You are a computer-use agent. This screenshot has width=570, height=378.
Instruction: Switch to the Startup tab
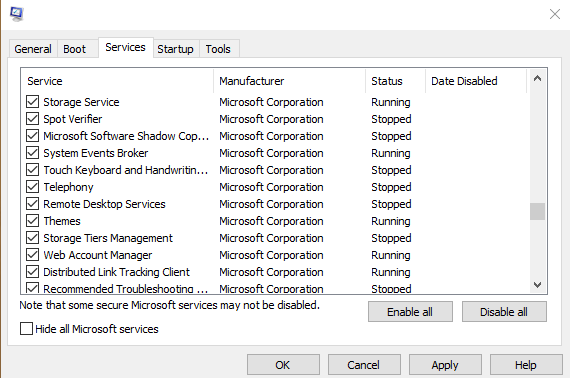pos(175,49)
